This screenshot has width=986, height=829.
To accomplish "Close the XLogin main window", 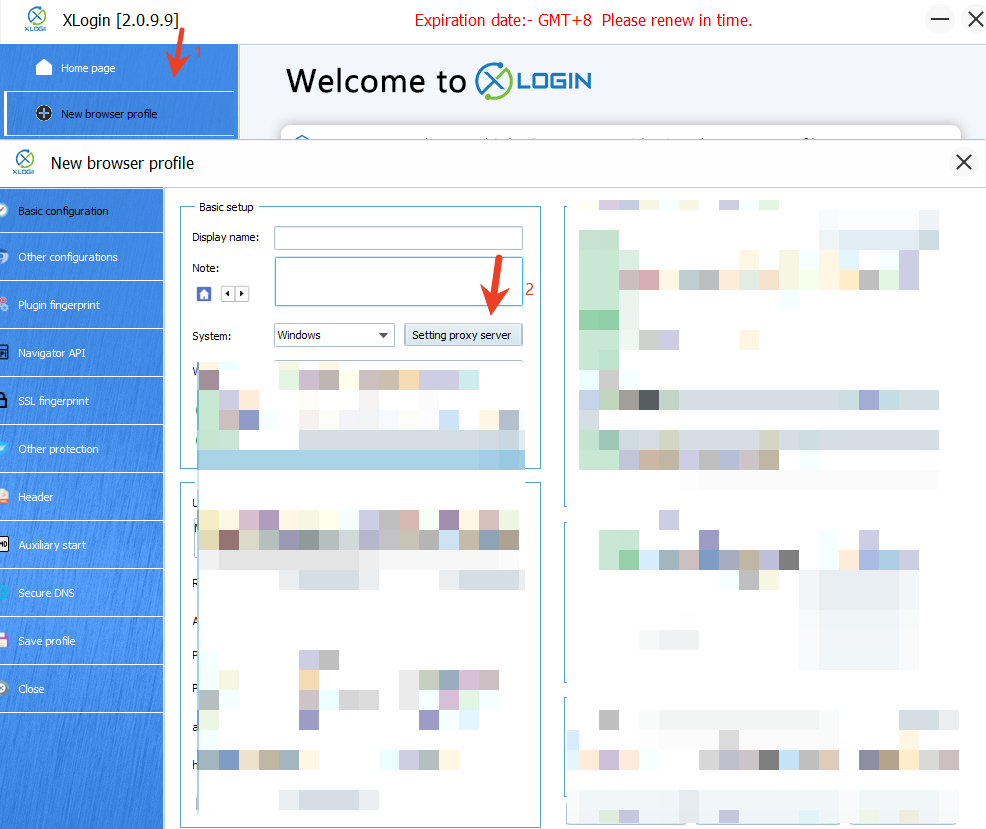I will (975, 19).
